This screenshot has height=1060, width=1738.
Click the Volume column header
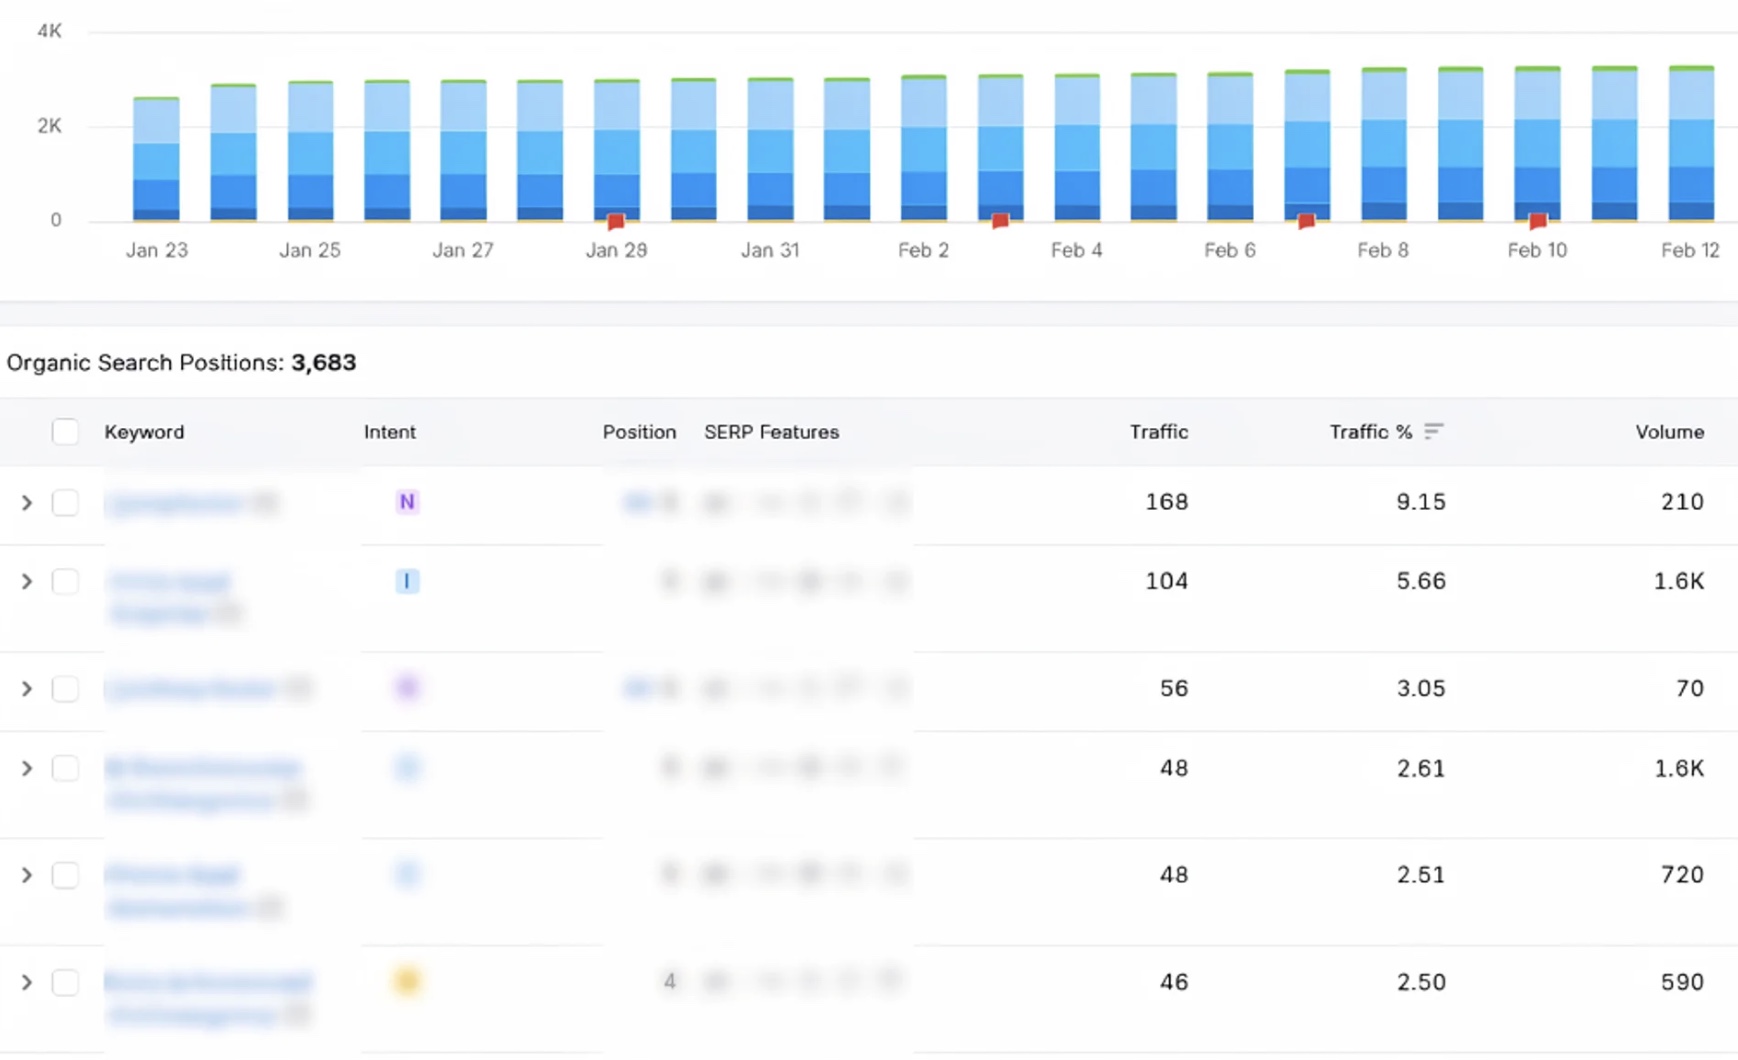coord(1670,431)
